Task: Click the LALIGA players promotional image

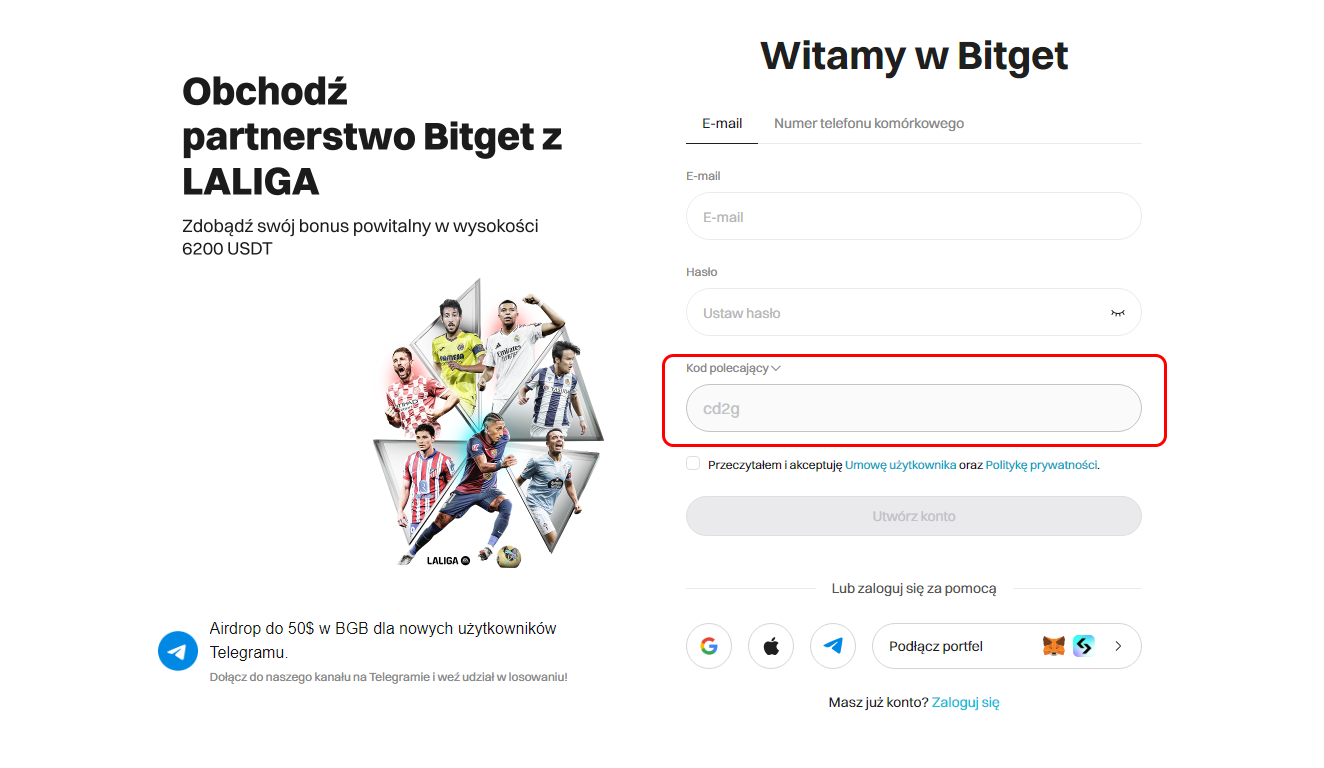Action: (x=488, y=423)
